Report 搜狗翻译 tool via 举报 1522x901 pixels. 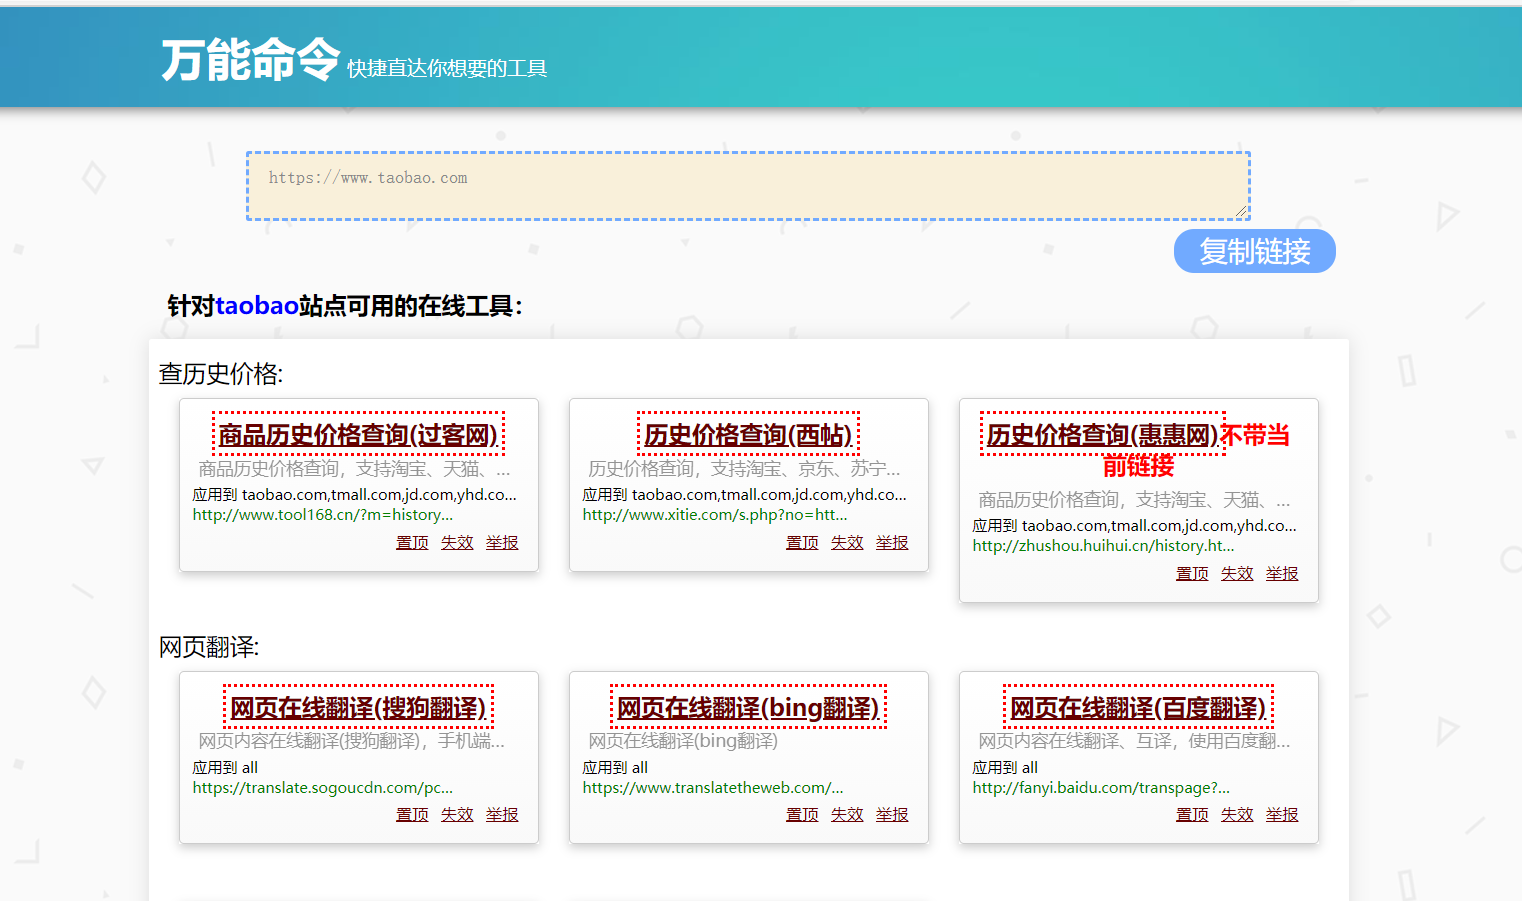coord(502,815)
